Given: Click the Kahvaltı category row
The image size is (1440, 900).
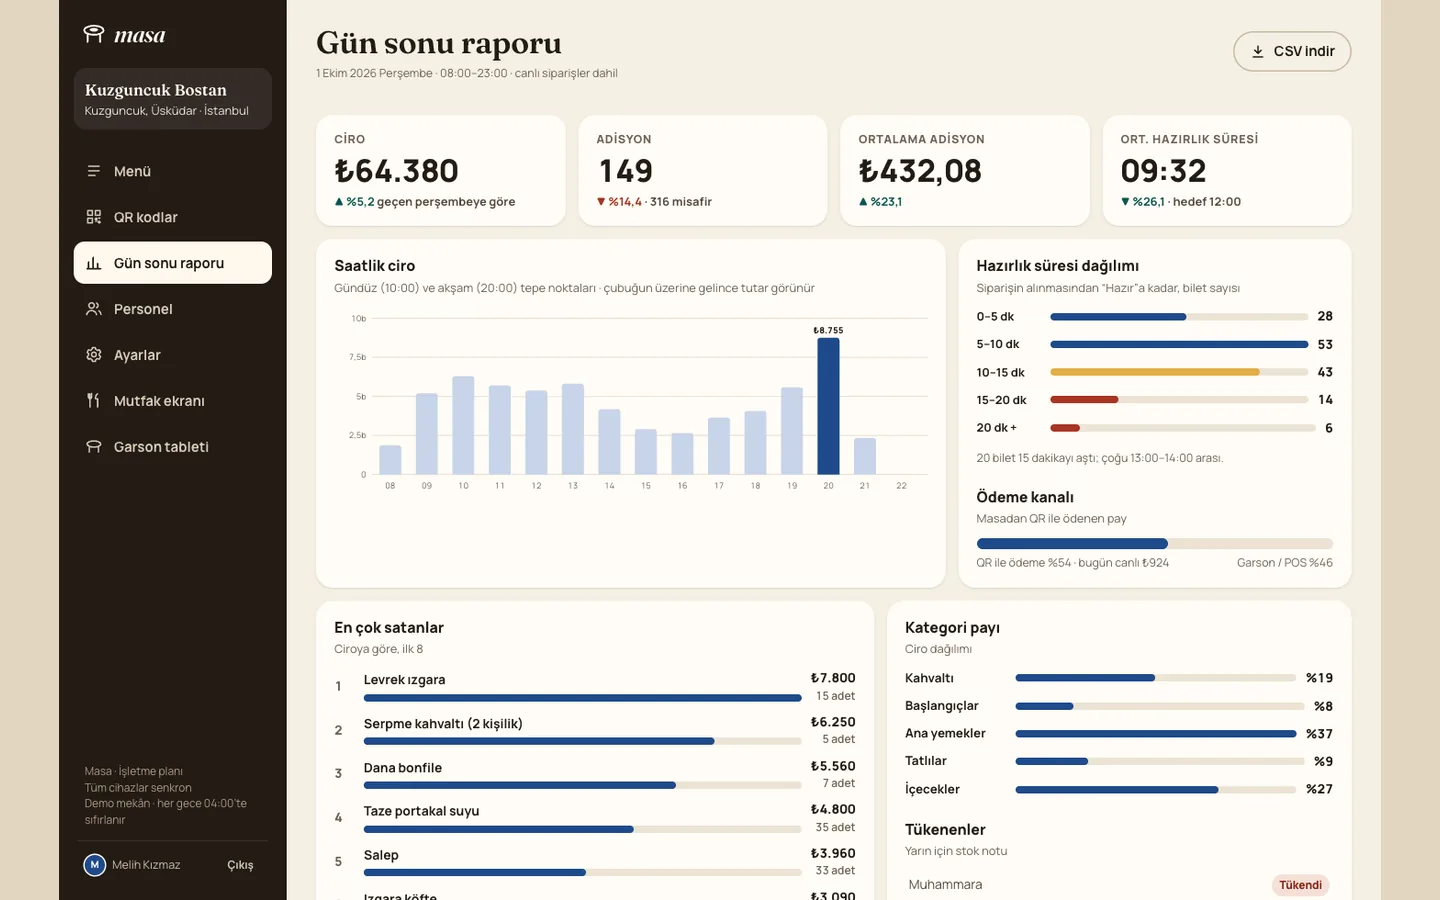Looking at the screenshot, I should 1119,678.
